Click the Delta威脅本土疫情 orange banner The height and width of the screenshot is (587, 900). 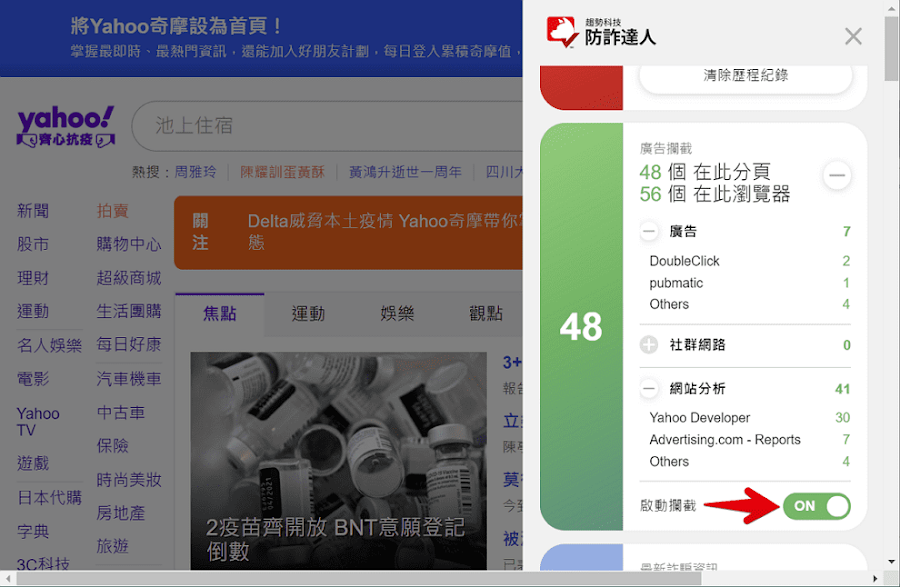pos(348,232)
